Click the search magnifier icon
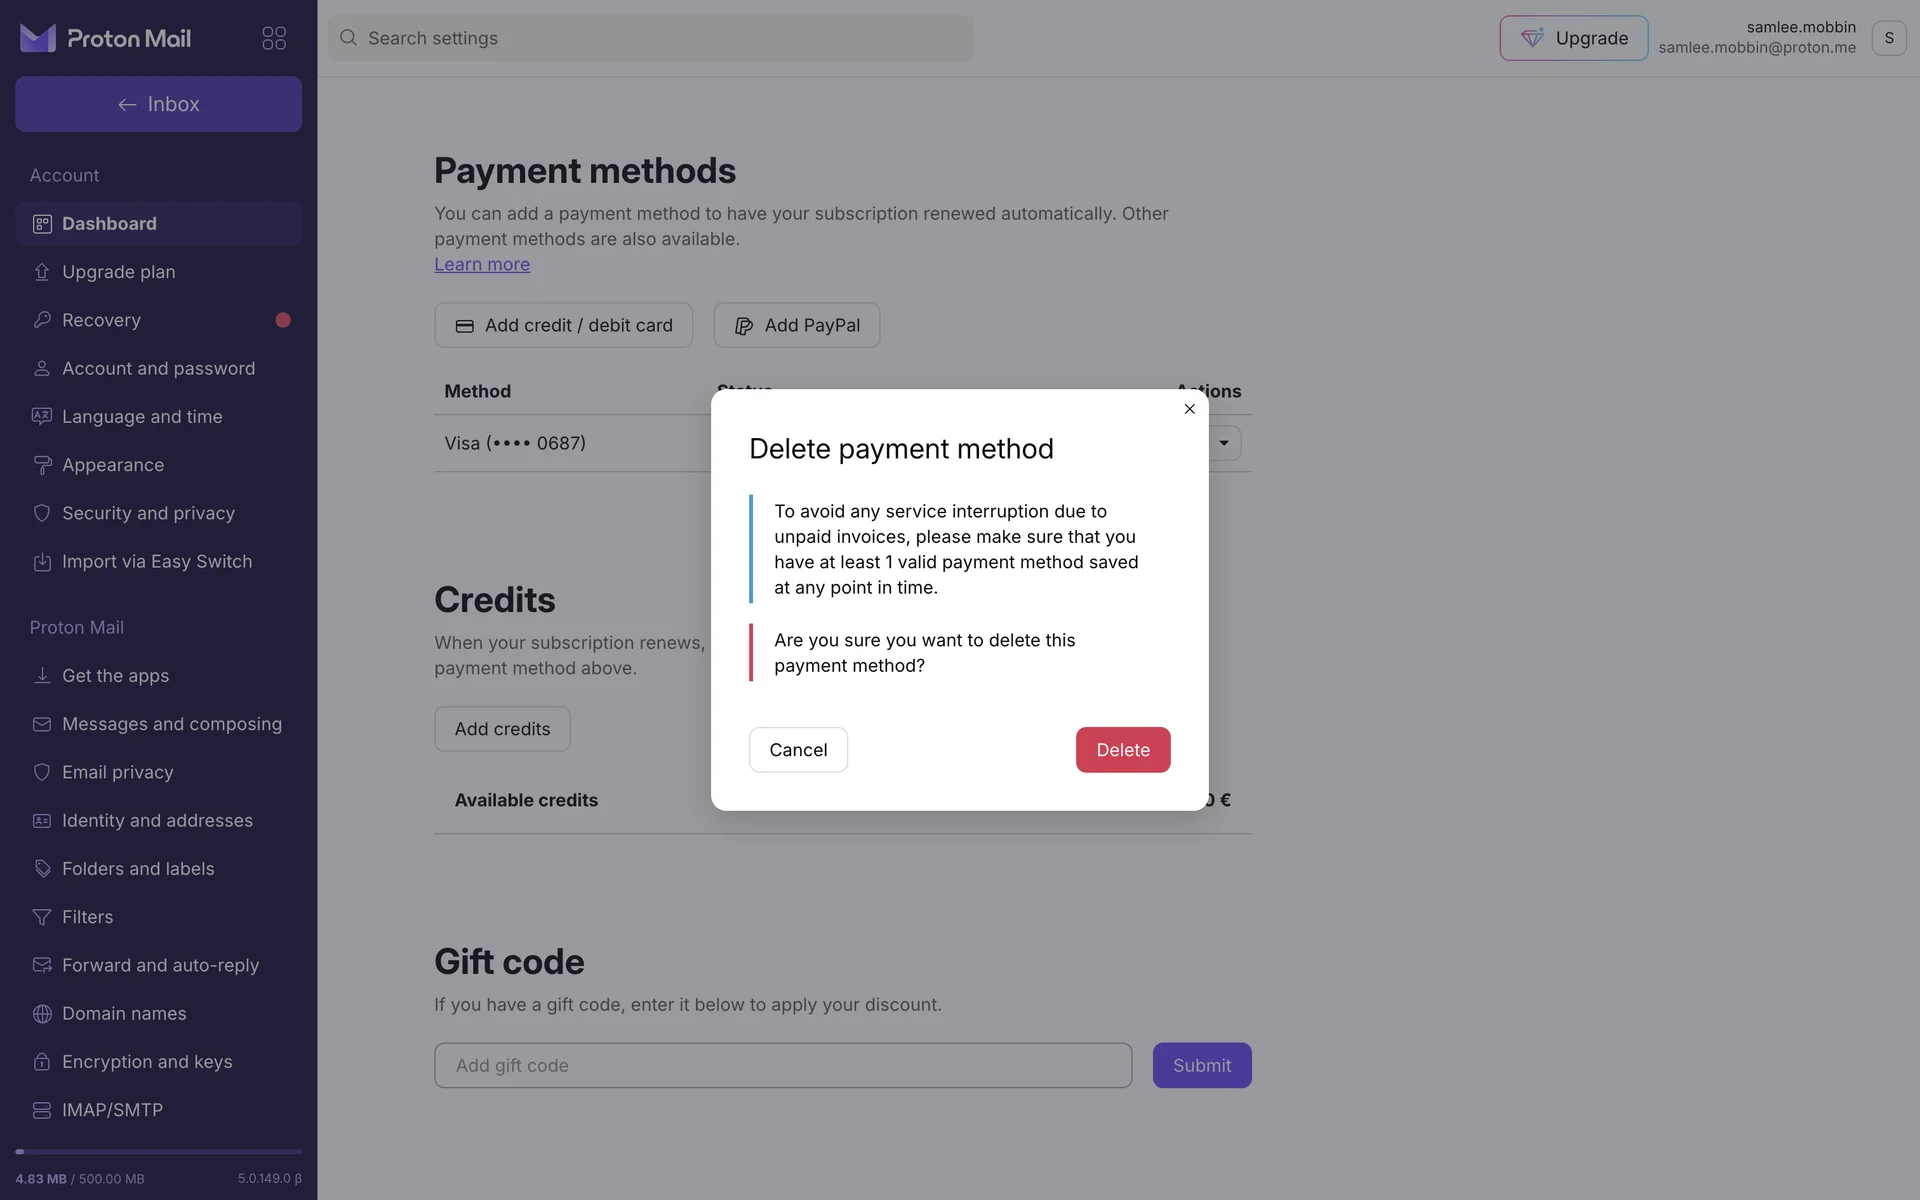 click(x=348, y=38)
